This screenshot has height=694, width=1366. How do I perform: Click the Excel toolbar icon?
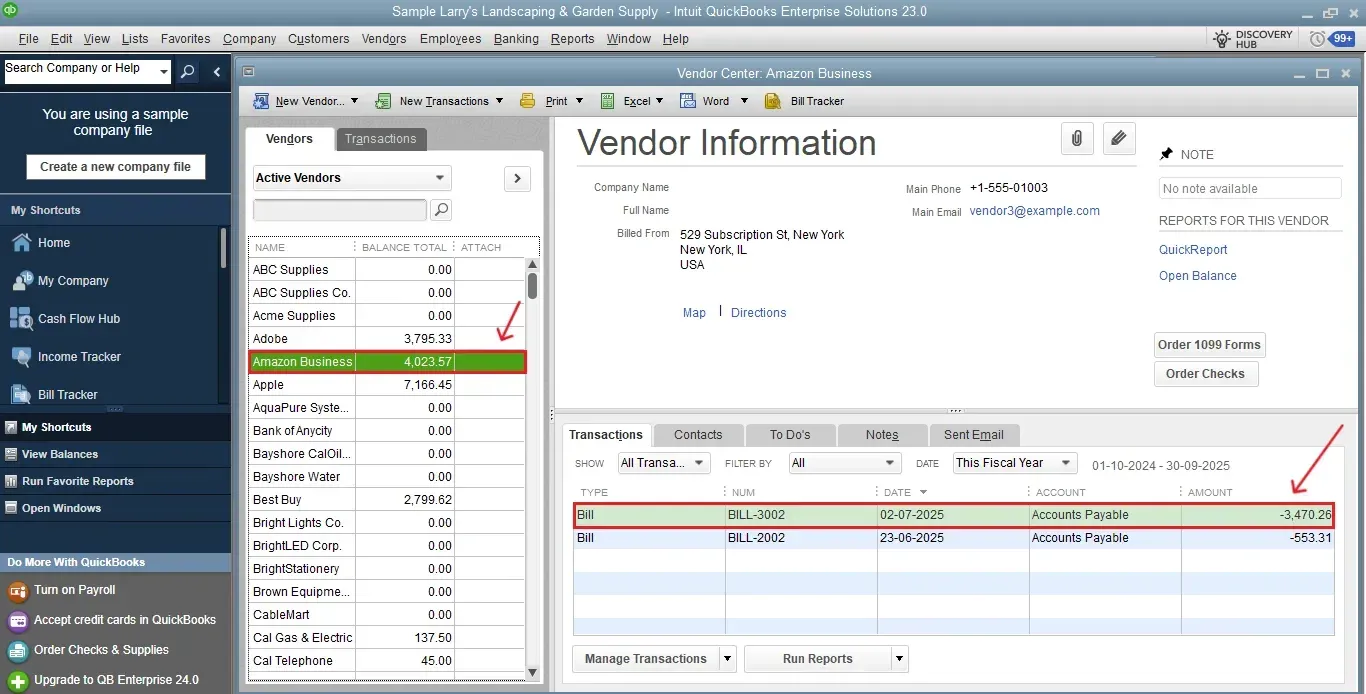(607, 101)
